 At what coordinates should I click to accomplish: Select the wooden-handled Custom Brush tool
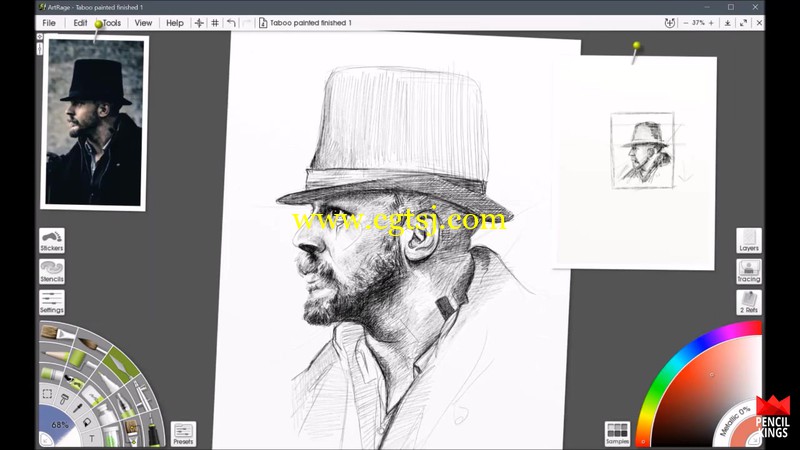pyautogui.click(x=132, y=433)
